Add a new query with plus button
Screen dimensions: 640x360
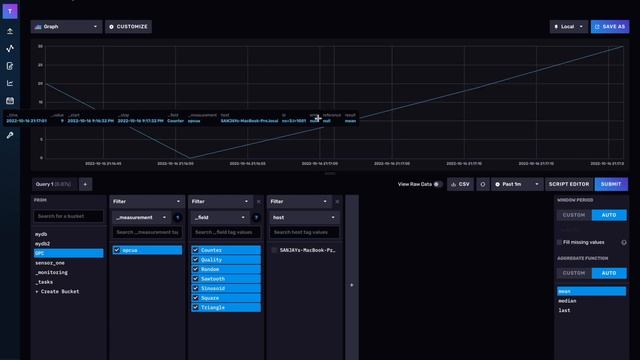[85, 184]
